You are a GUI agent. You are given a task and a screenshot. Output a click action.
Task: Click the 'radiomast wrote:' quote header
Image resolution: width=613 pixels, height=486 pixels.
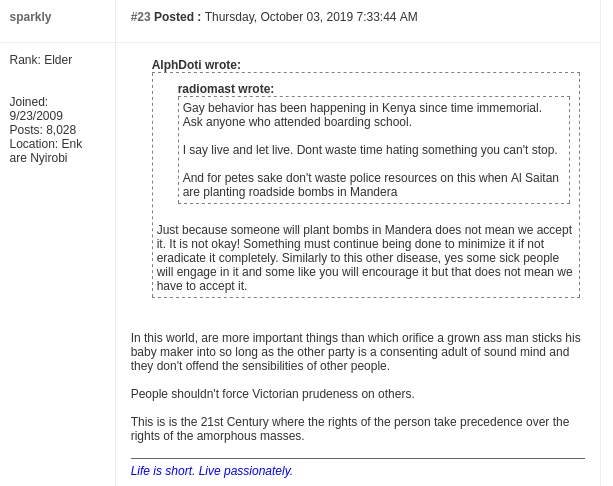[x=226, y=89]
